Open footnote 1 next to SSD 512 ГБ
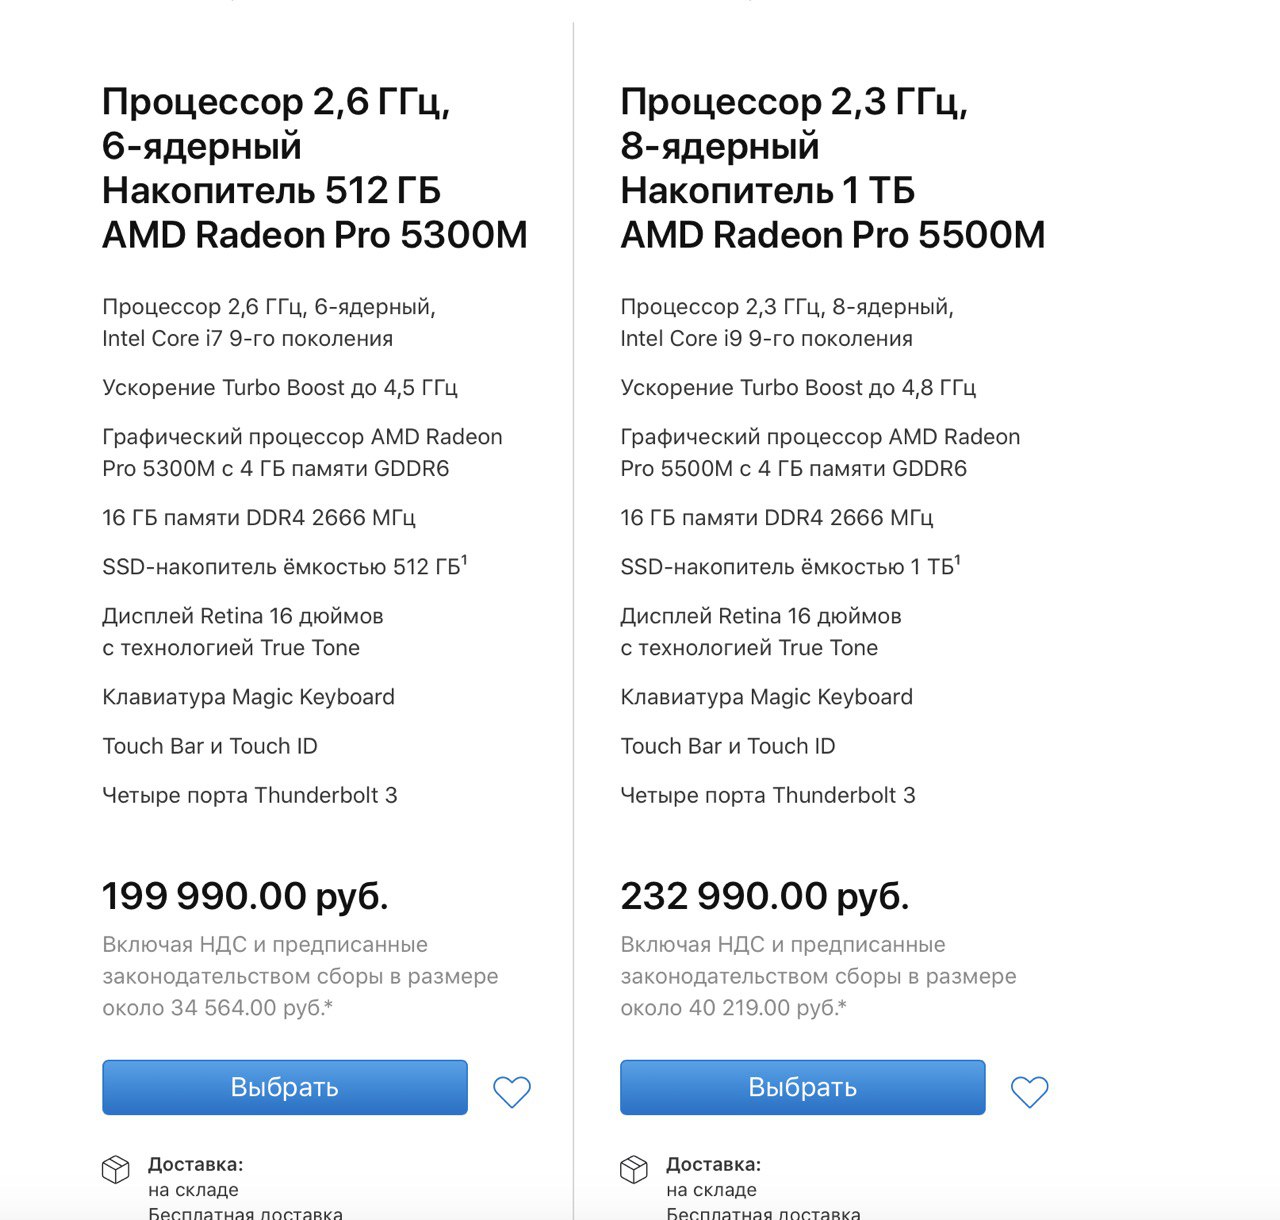The image size is (1280, 1220). (464, 560)
